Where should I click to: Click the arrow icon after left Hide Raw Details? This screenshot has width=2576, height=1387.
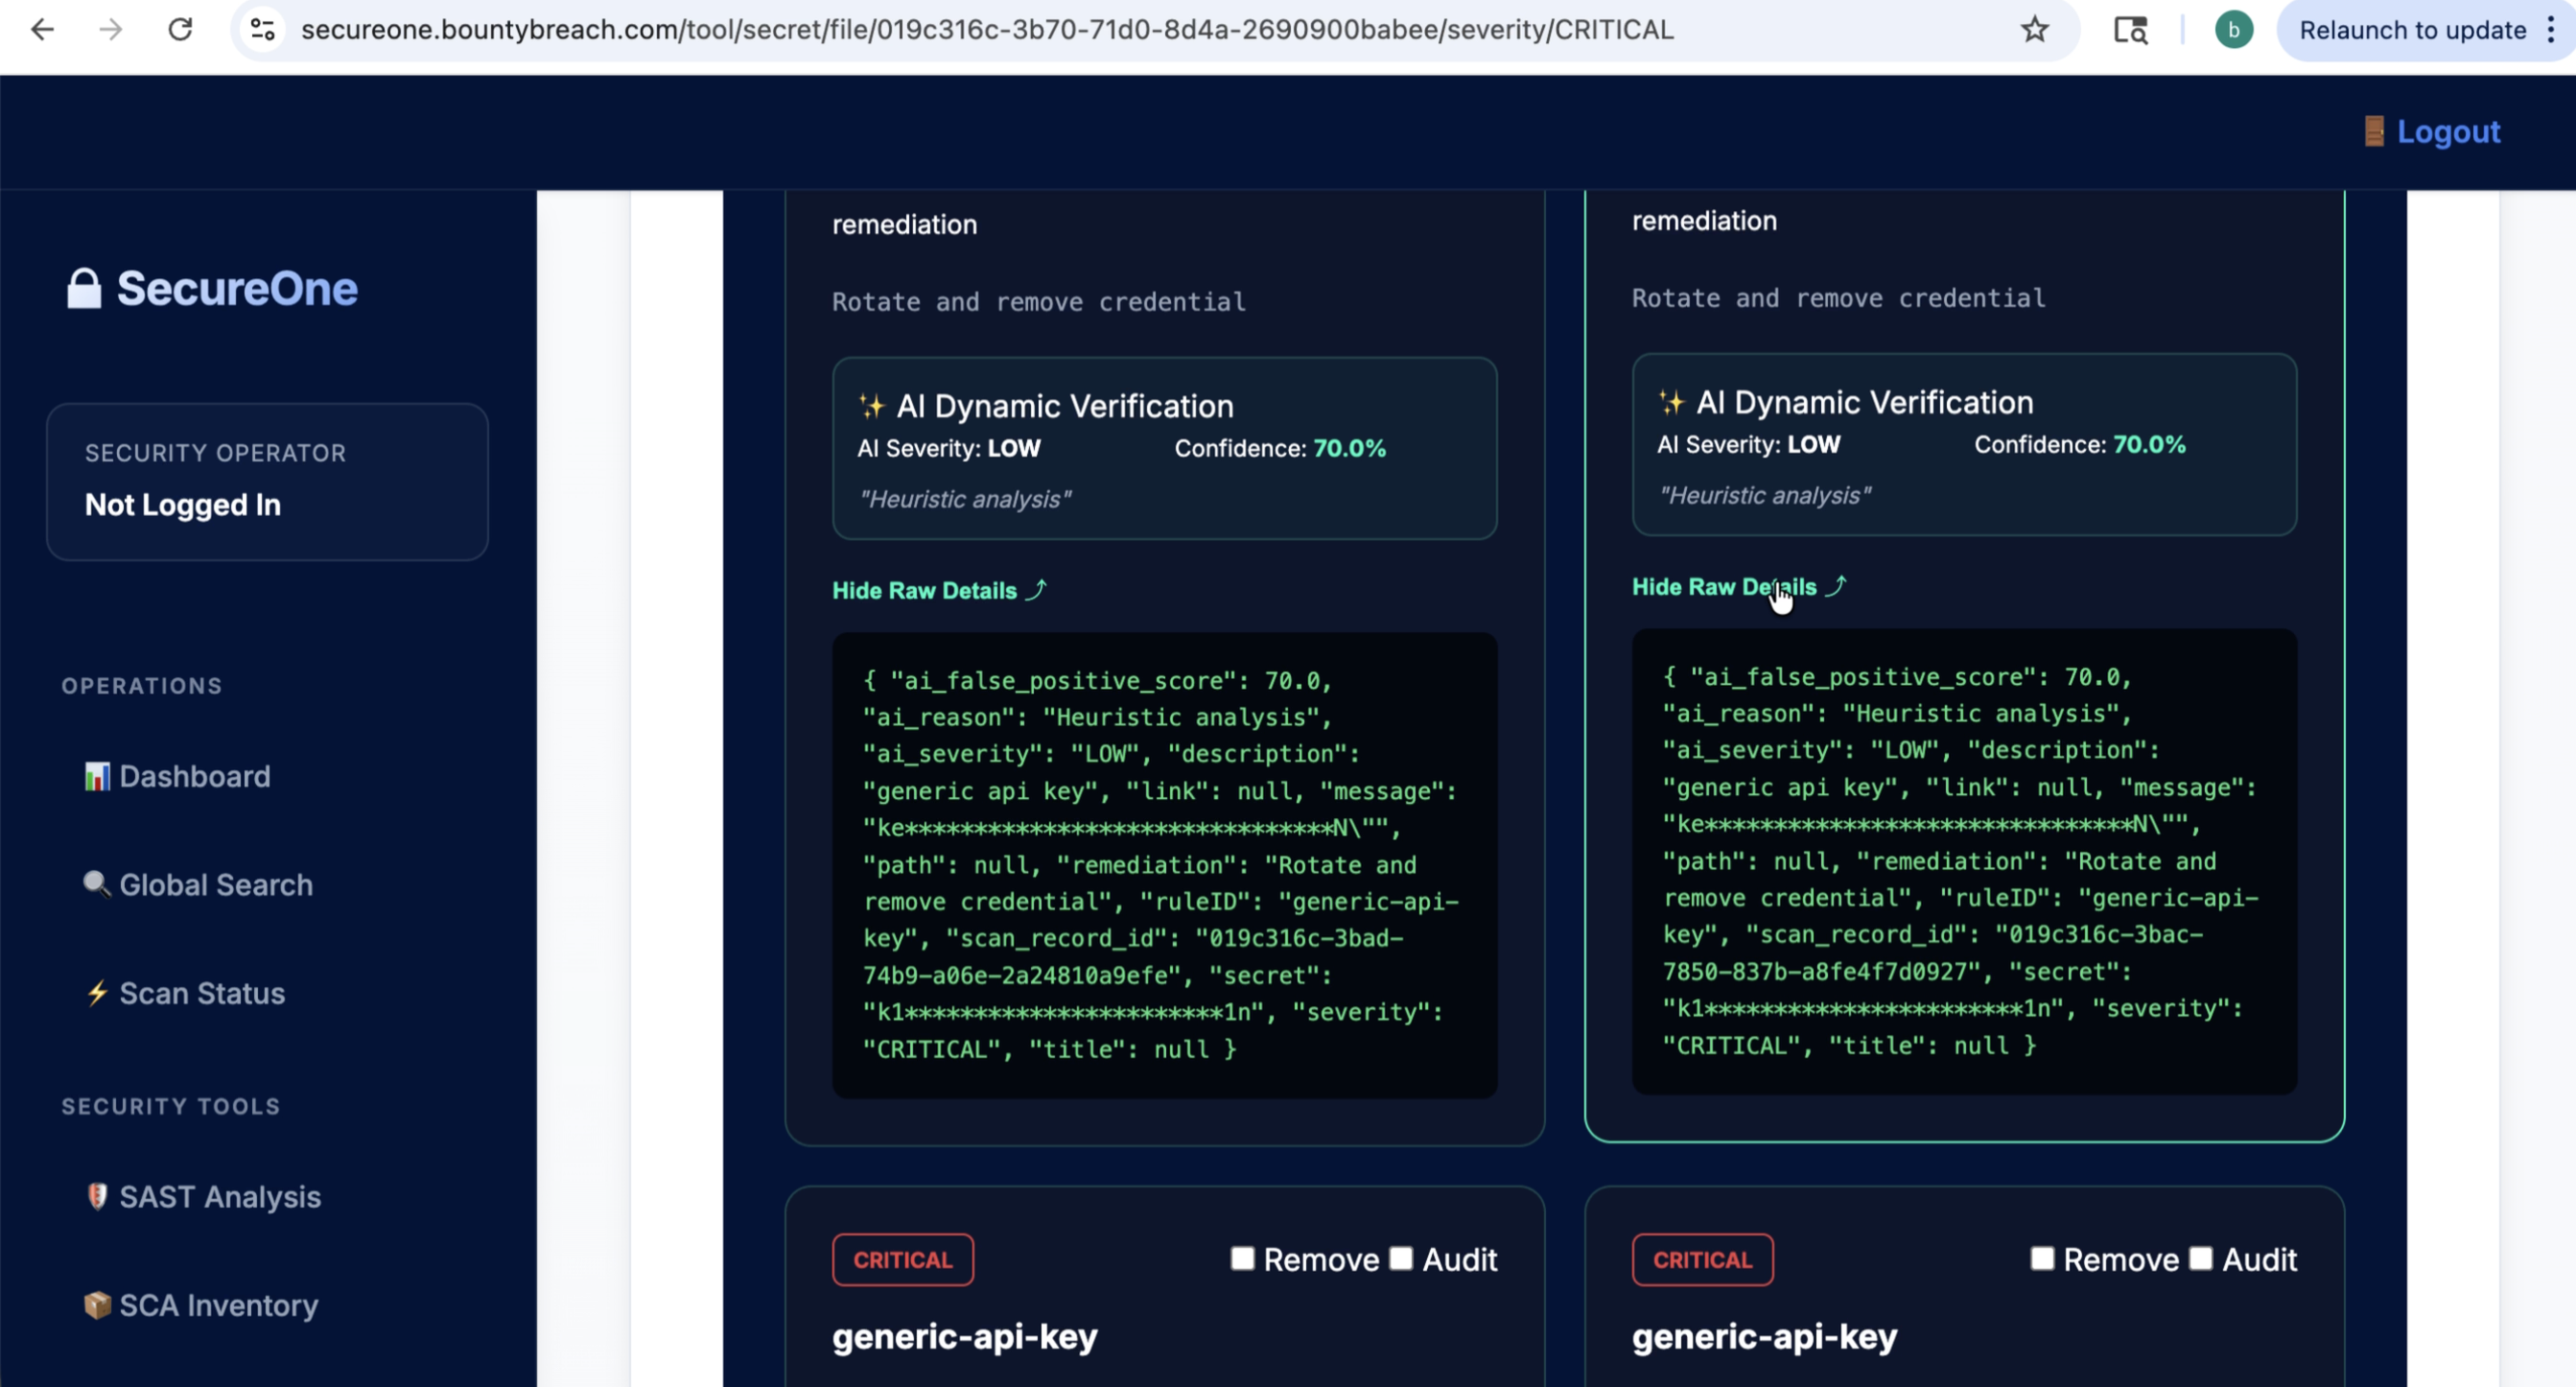tap(1037, 590)
